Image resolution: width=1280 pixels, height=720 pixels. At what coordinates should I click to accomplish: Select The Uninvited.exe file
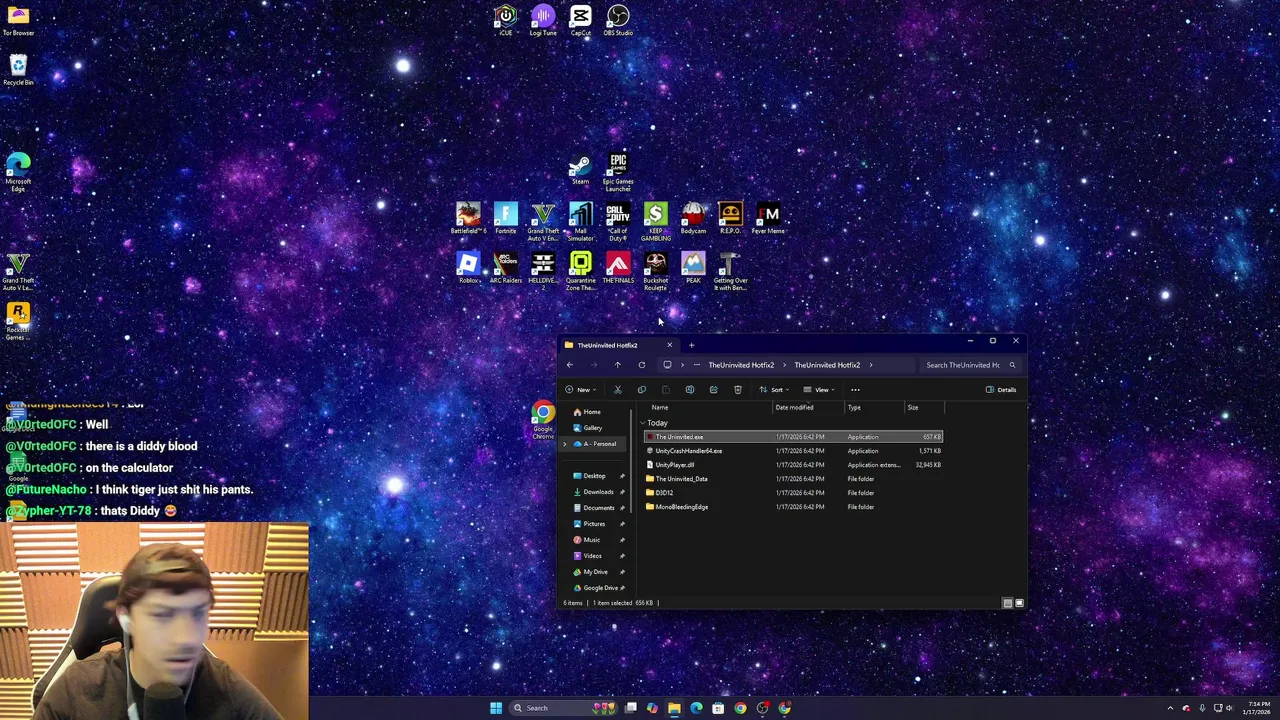coord(793,437)
